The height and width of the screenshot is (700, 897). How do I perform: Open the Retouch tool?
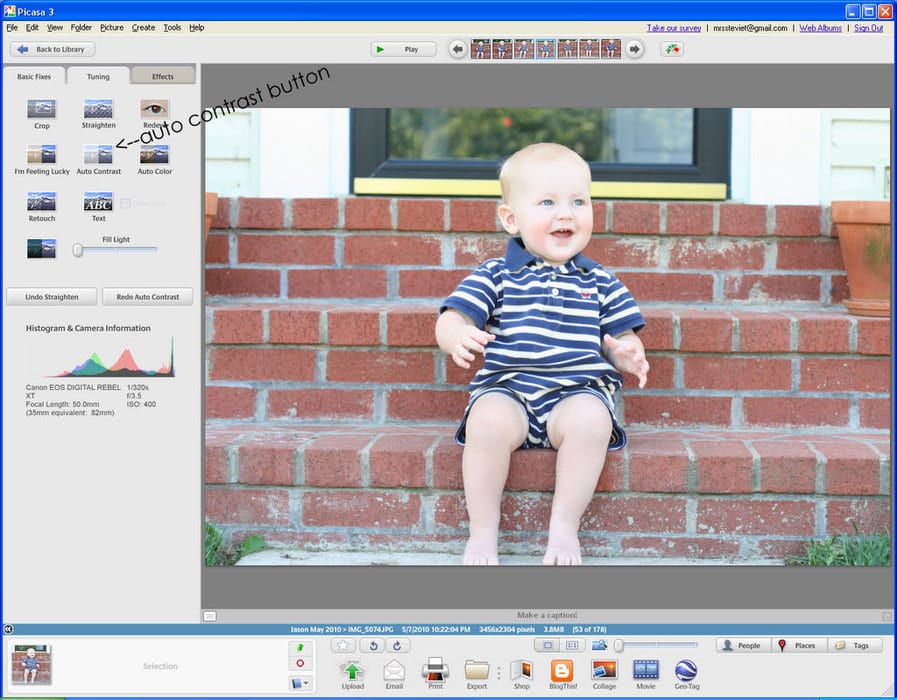pyautogui.click(x=41, y=202)
